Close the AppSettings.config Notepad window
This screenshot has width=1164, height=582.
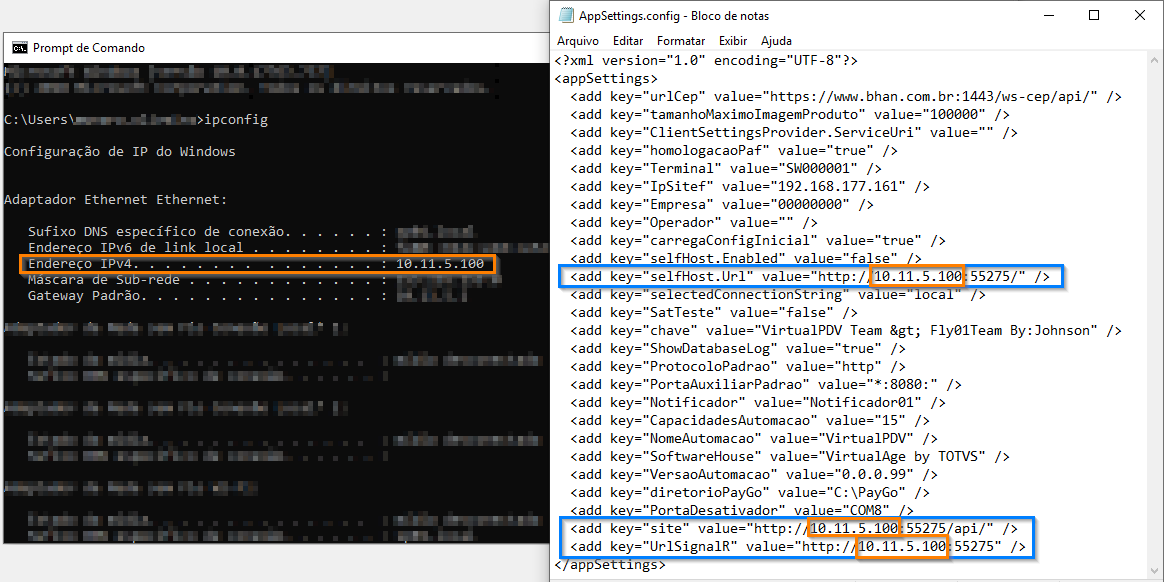pyautogui.click(x=1140, y=15)
